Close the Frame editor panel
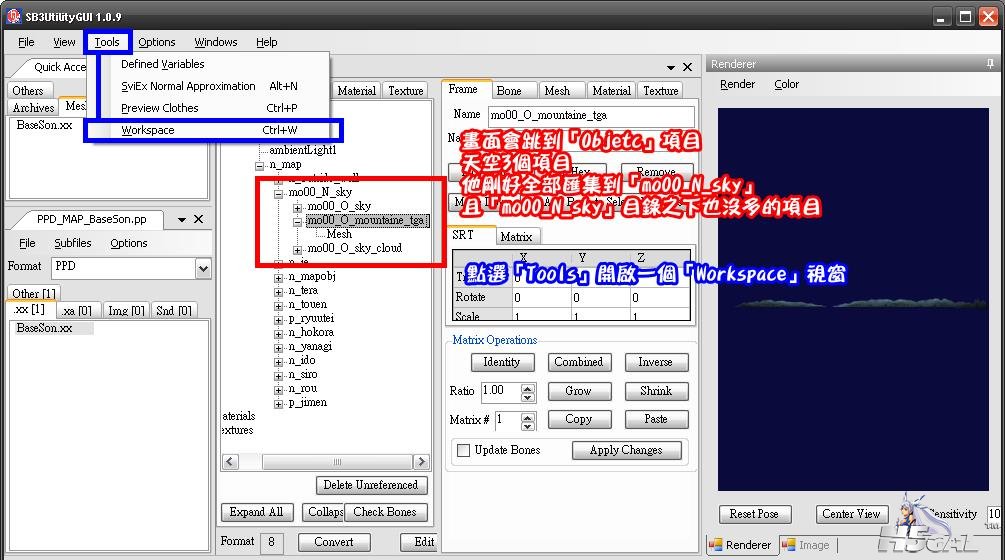 pyautogui.click(x=687, y=67)
